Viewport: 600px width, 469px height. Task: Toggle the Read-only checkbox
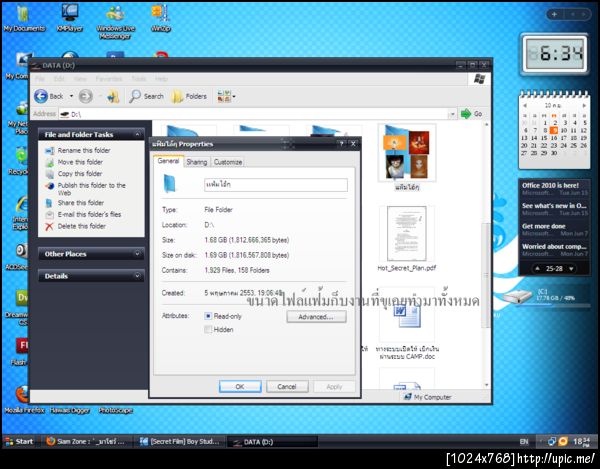pos(208,316)
